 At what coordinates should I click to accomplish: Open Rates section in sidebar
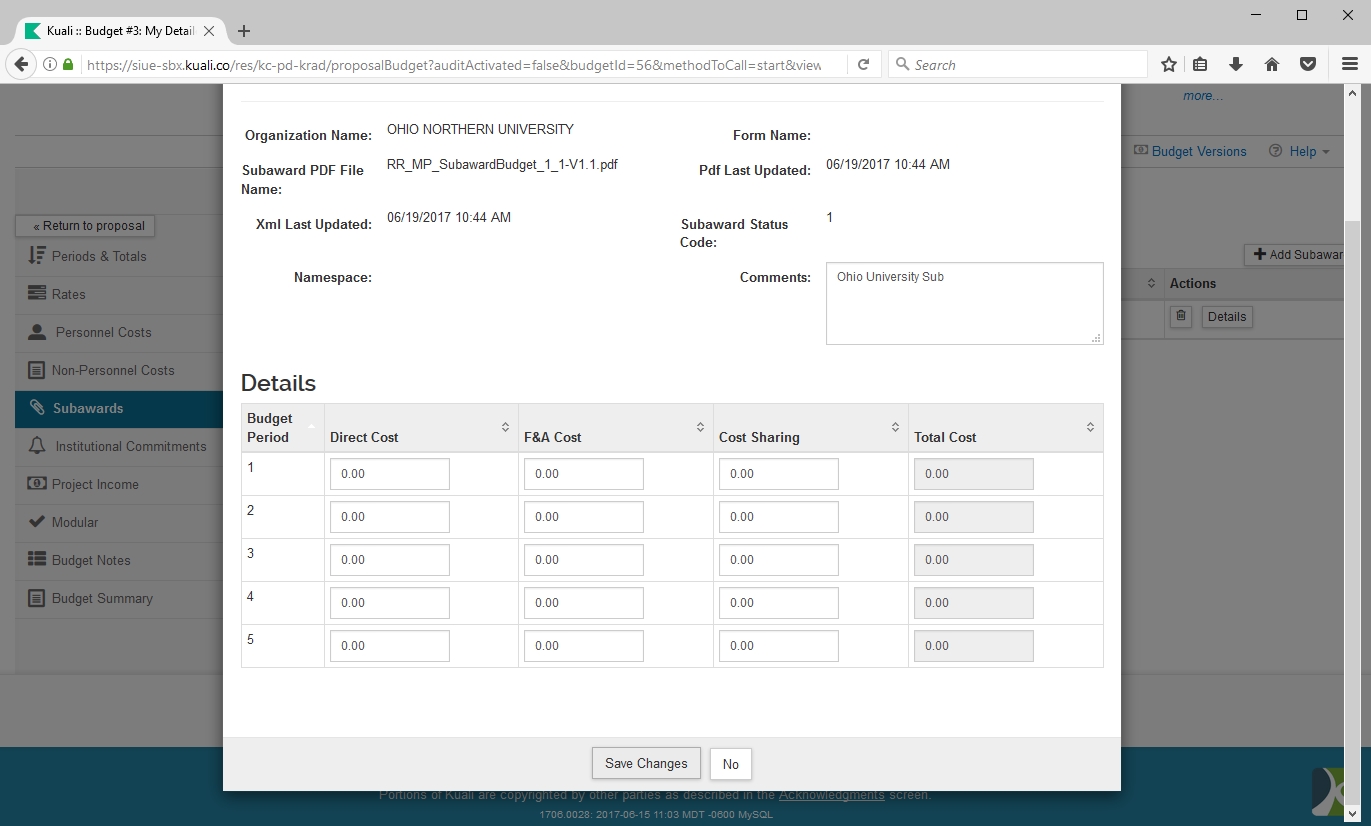coord(69,294)
